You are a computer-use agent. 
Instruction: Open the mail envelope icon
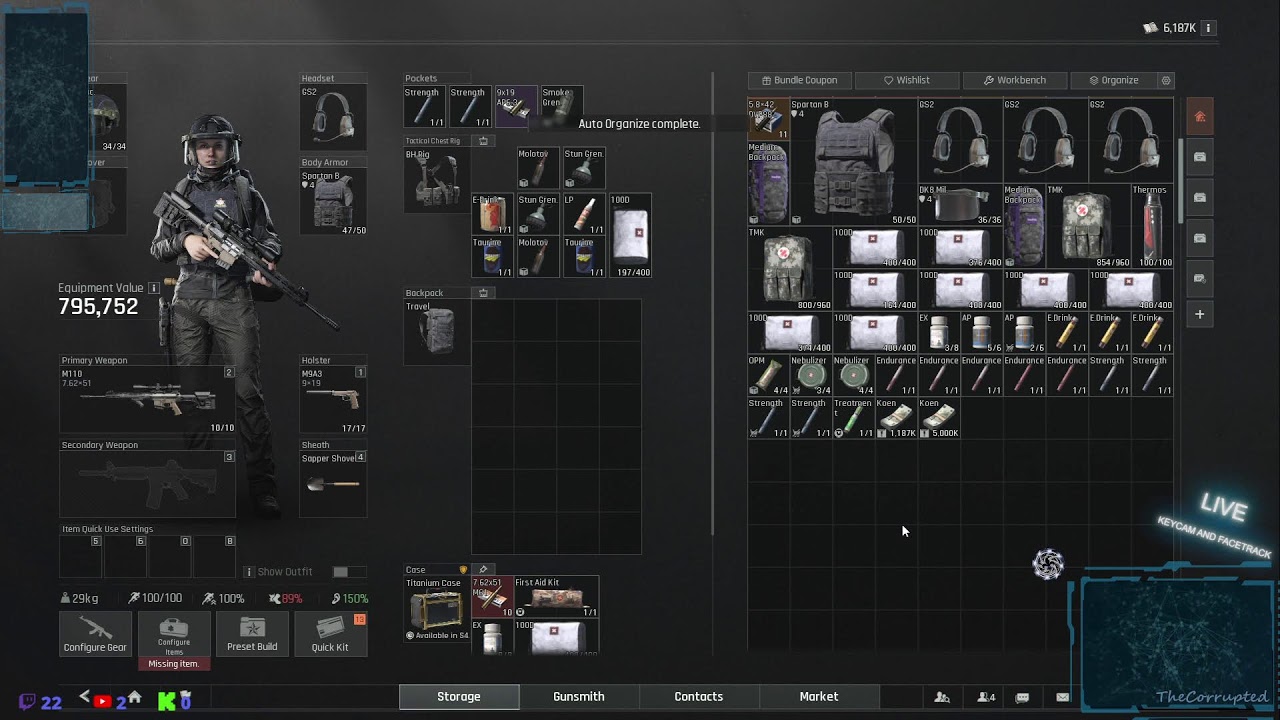pyautogui.click(x=1062, y=697)
